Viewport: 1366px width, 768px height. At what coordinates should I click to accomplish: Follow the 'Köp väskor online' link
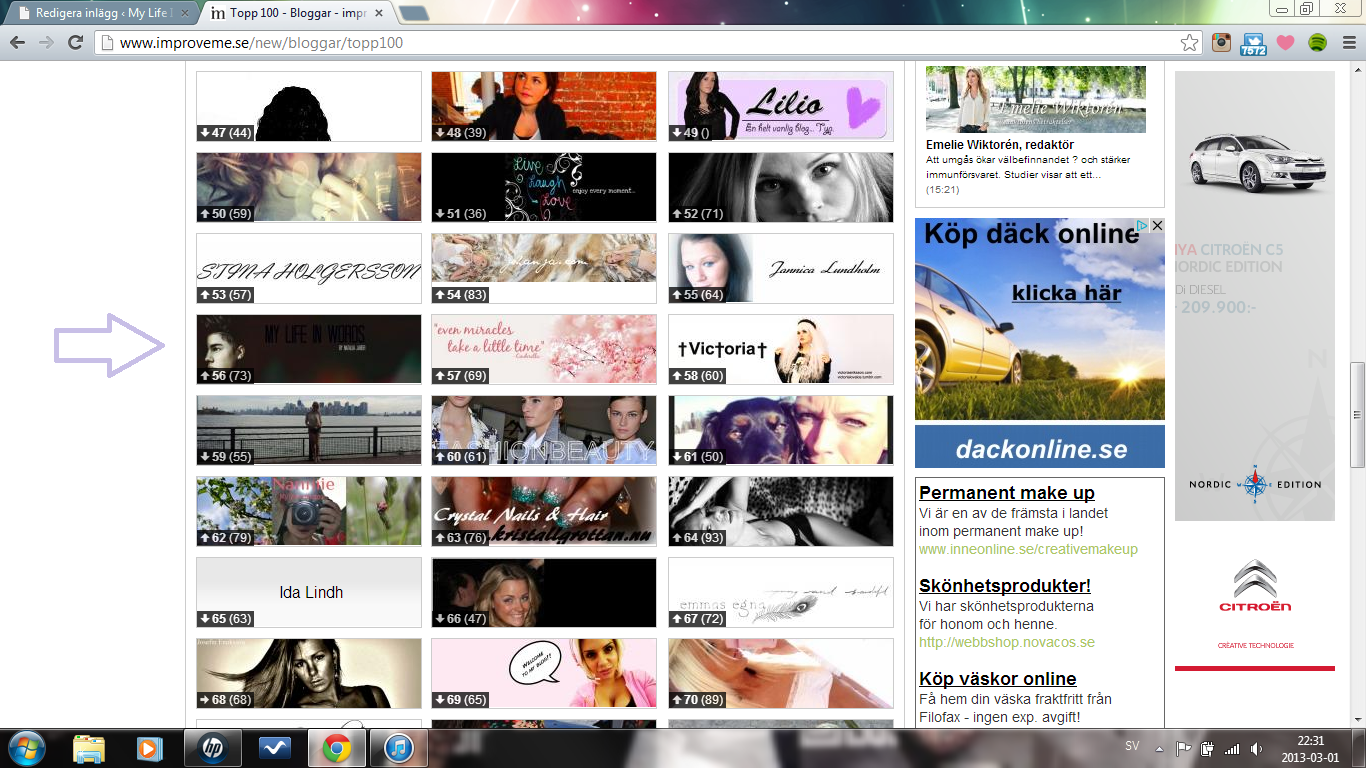997,679
